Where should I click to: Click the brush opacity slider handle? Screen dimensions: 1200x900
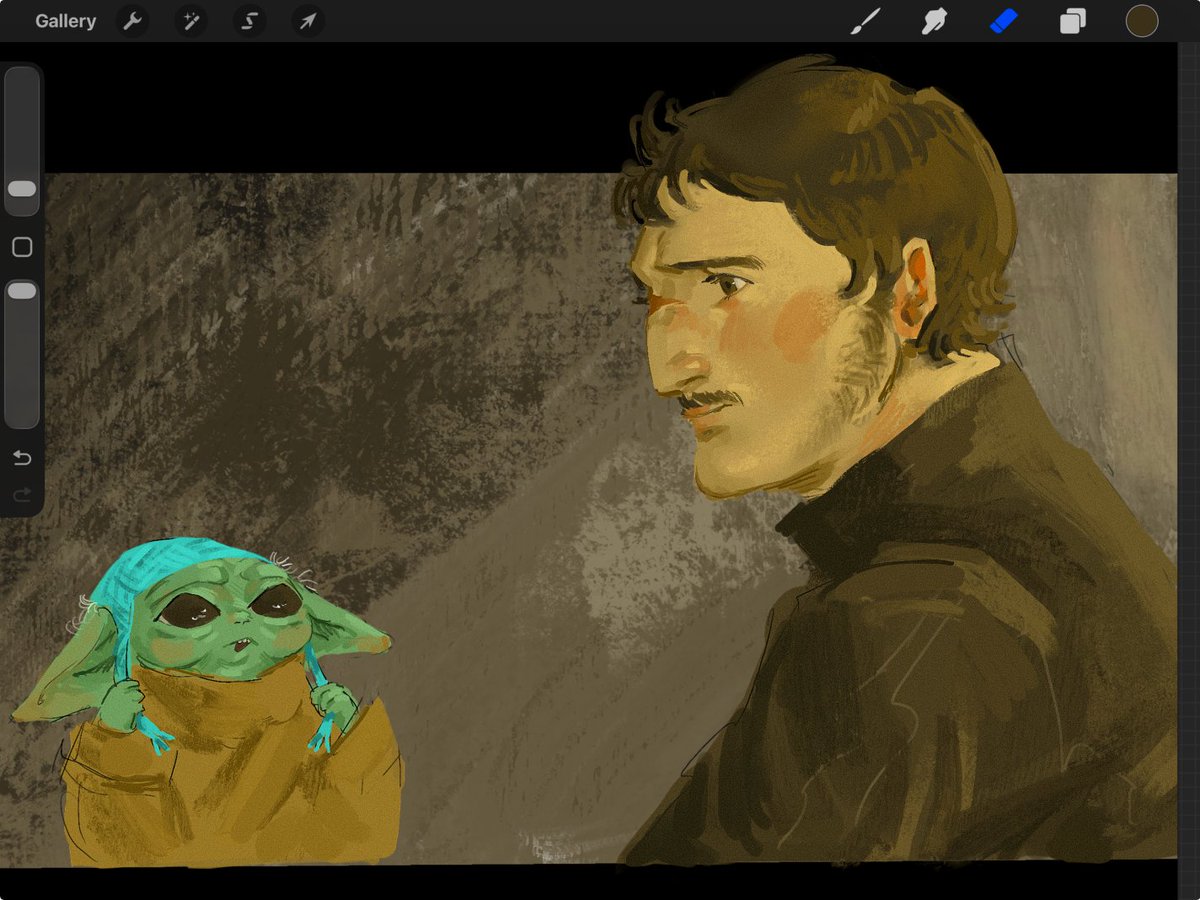pyautogui.click(x=22, y=291)
